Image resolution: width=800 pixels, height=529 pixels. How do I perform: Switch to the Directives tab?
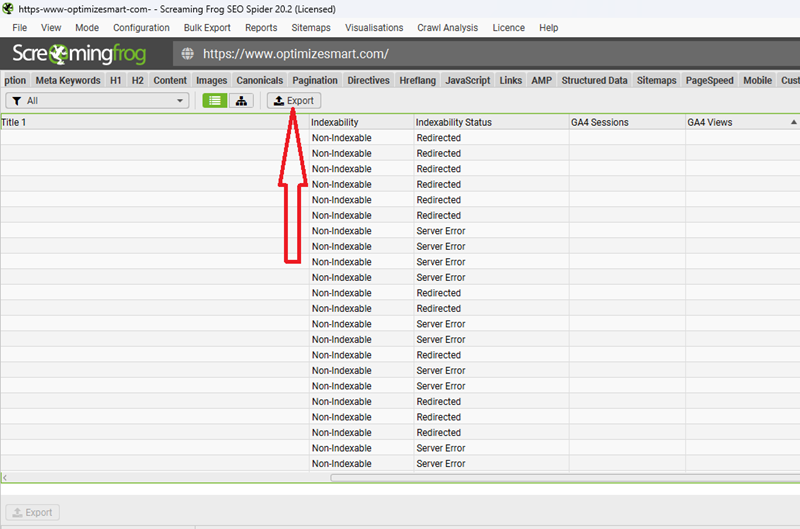click(368, 80)
